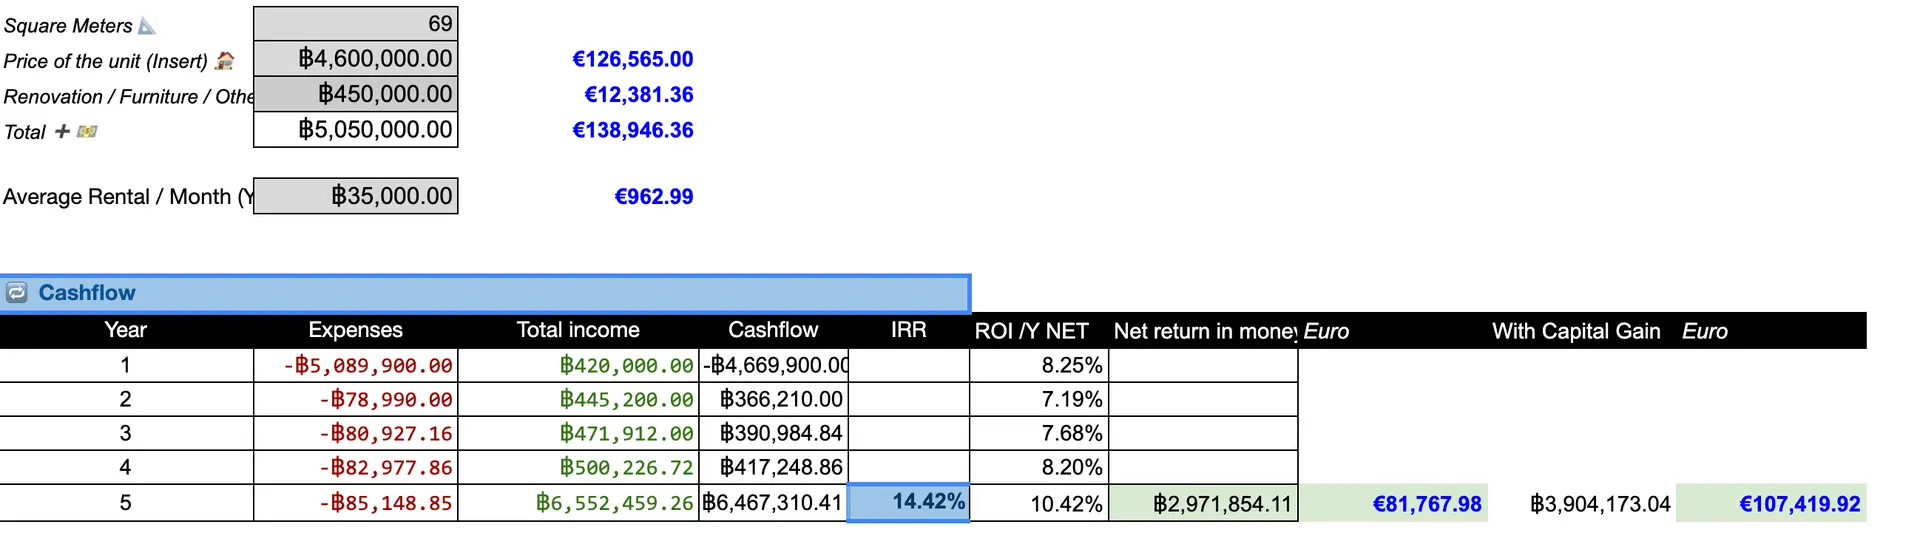Image resolution: width=1920 pixels, height=547 pixels.
Task: Select the total cost in euros €138,946.36
Action: pyautogui.click(x=632, y=130)
